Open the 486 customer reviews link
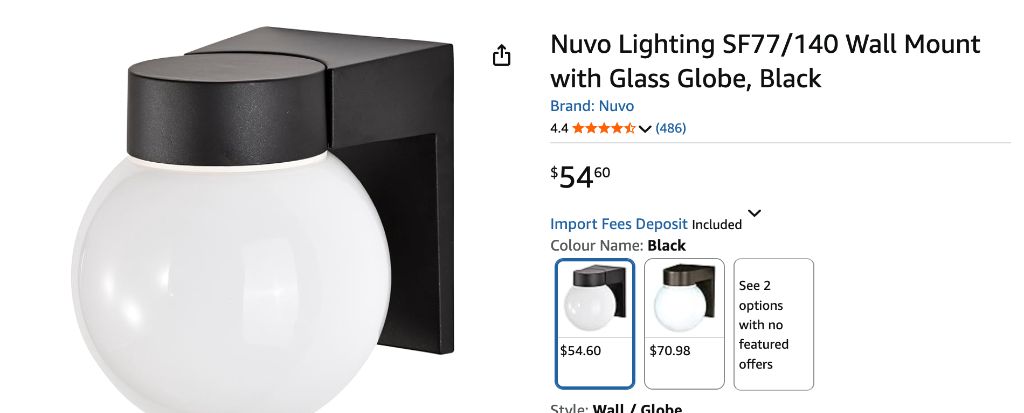 point(671,128)
